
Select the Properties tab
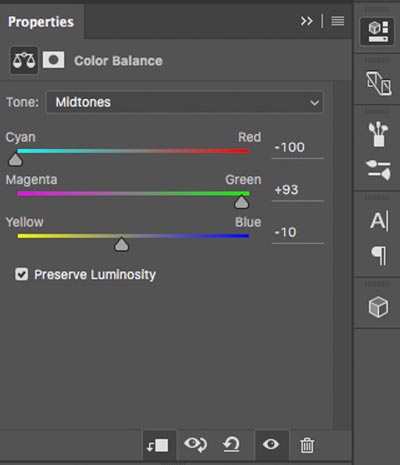[41, 22]
